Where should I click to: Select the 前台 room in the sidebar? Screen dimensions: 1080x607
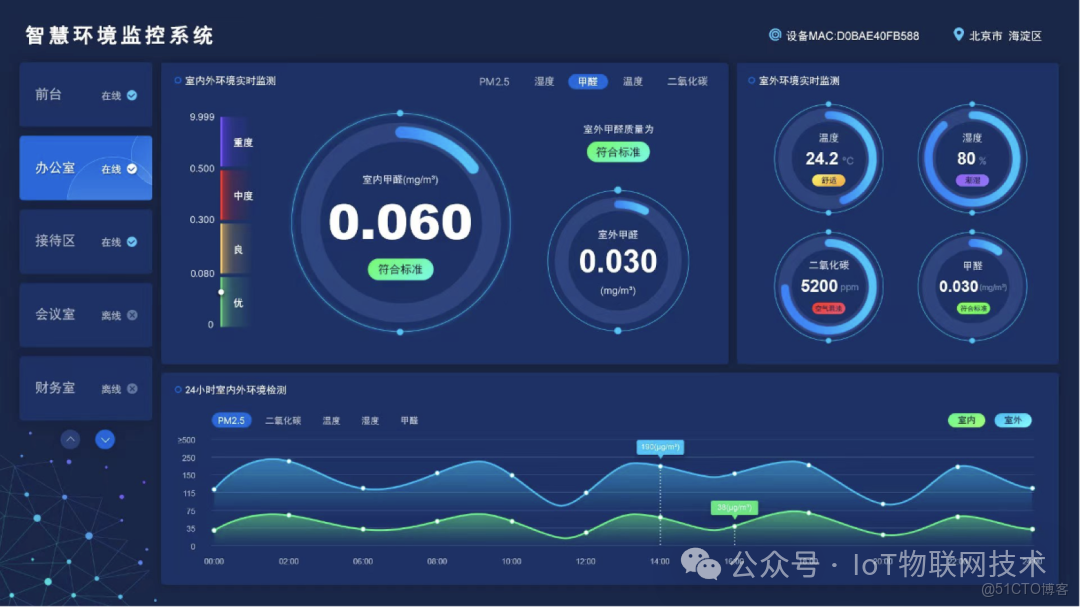coord(85,94)
